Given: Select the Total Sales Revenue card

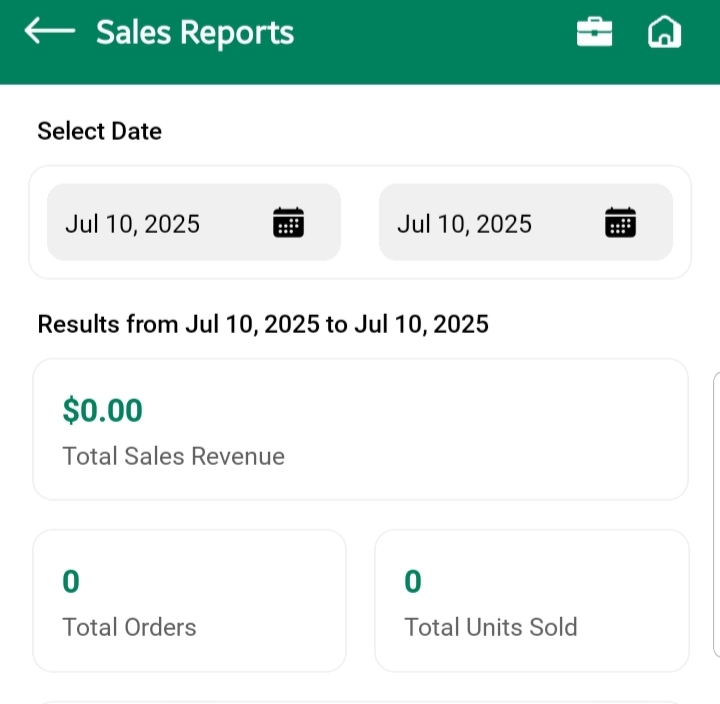Looking at the screenshot, I should pyautogui.click(x=360, y=429).
